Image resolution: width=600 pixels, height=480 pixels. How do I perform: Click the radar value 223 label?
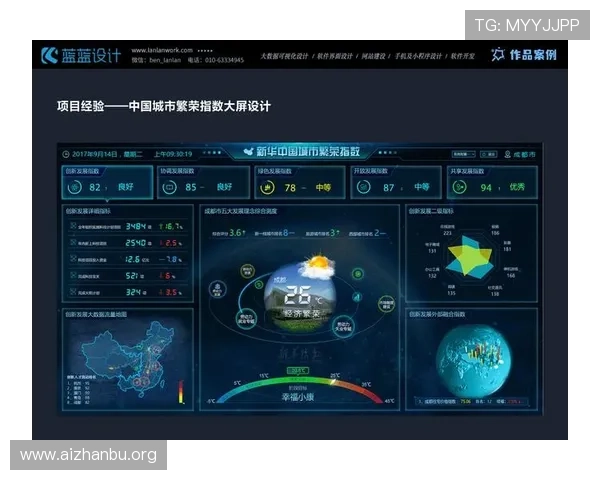click(x=447, y=233)
